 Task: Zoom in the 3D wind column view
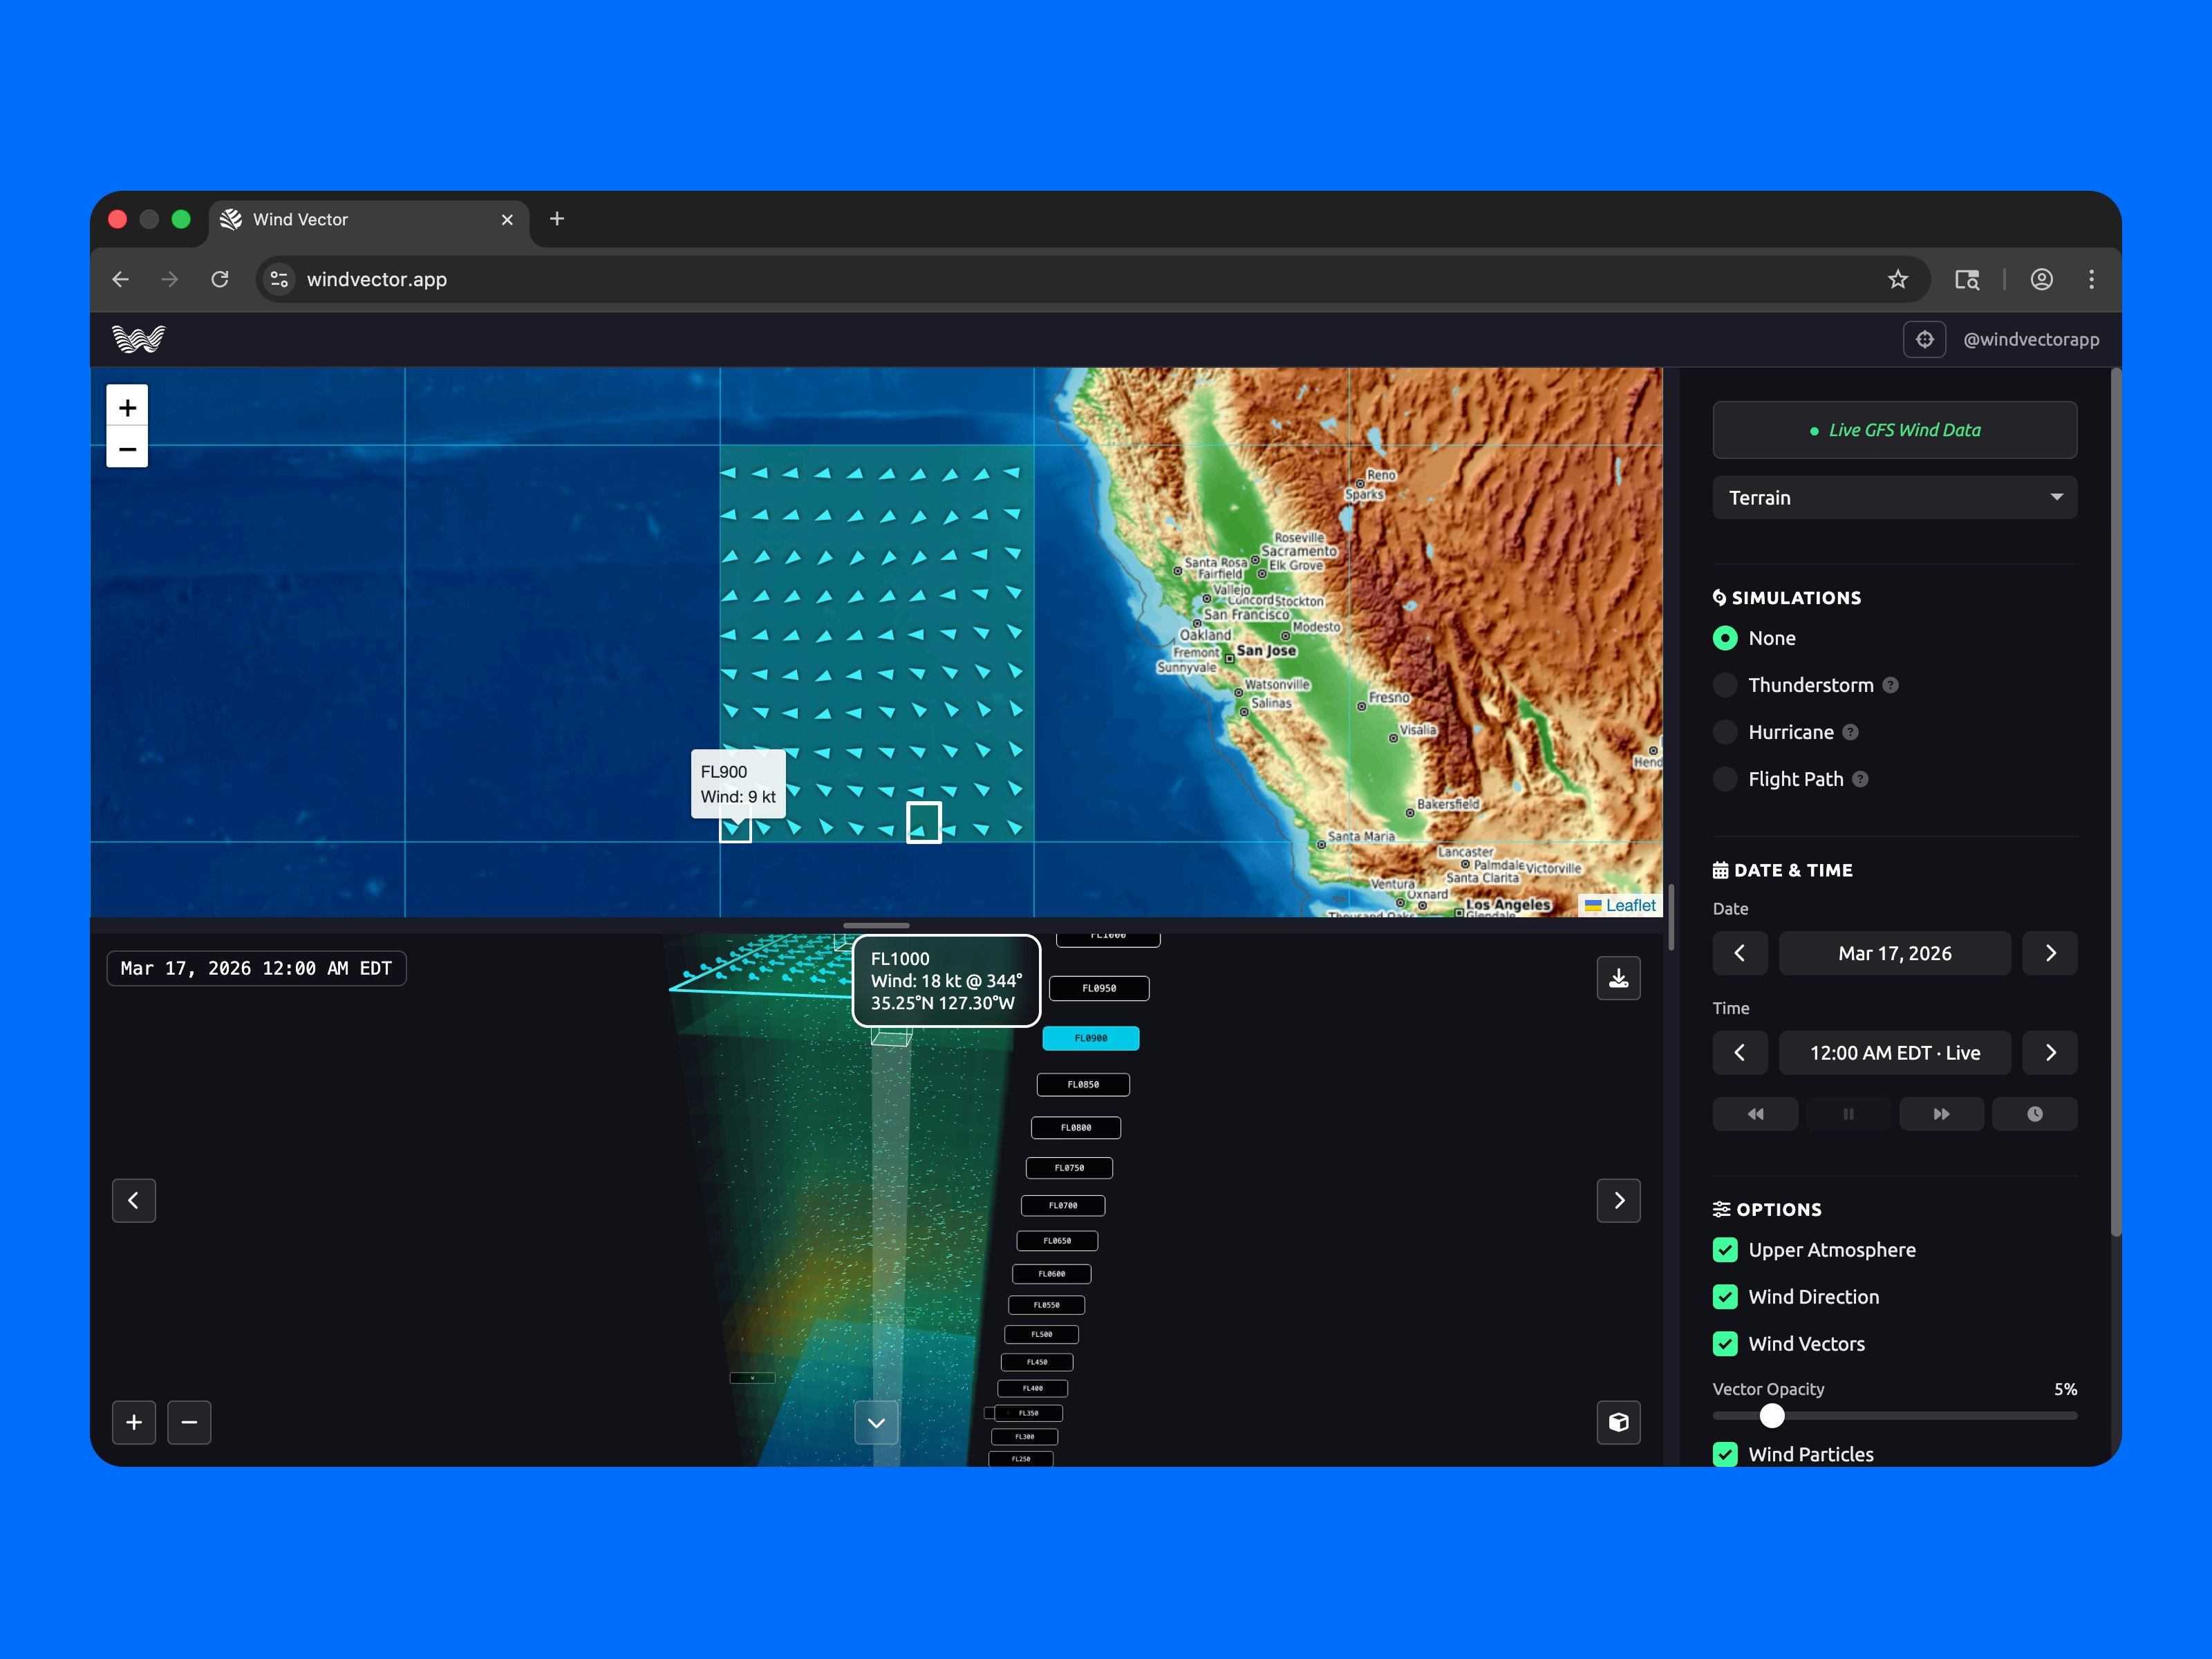pyautogui.click(x=134, y=1422)
